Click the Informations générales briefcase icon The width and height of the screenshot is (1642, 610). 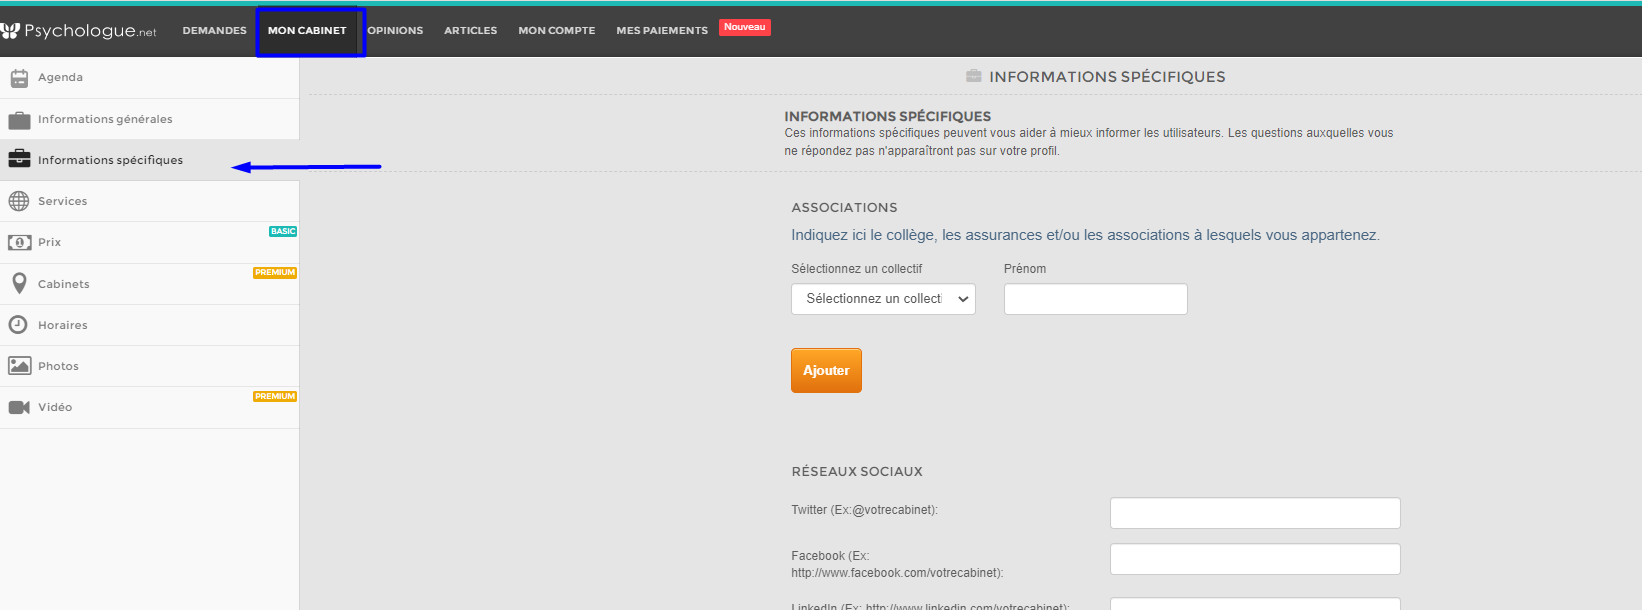[19, 120]
